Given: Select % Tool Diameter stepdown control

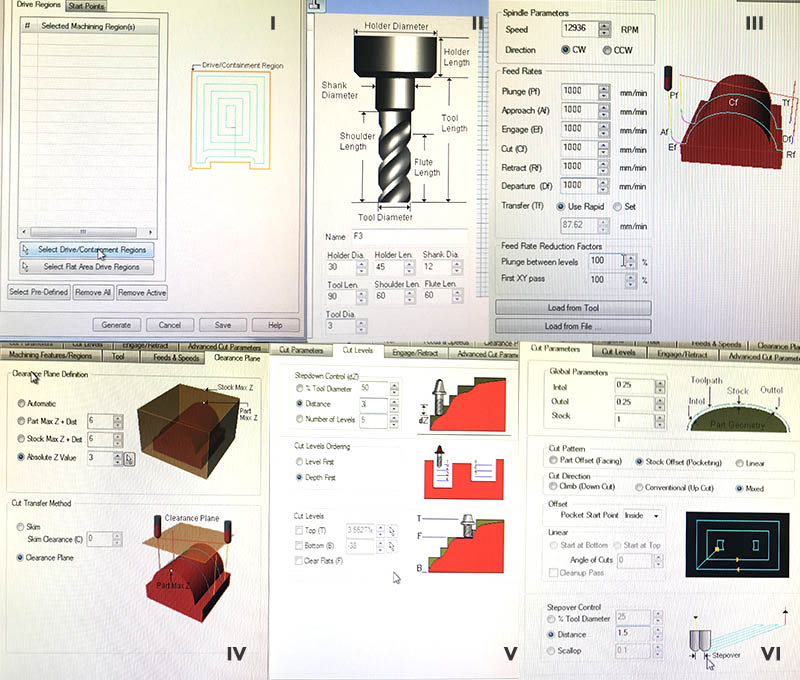Looking at the screenshot, I should click(x=299, y=388).
